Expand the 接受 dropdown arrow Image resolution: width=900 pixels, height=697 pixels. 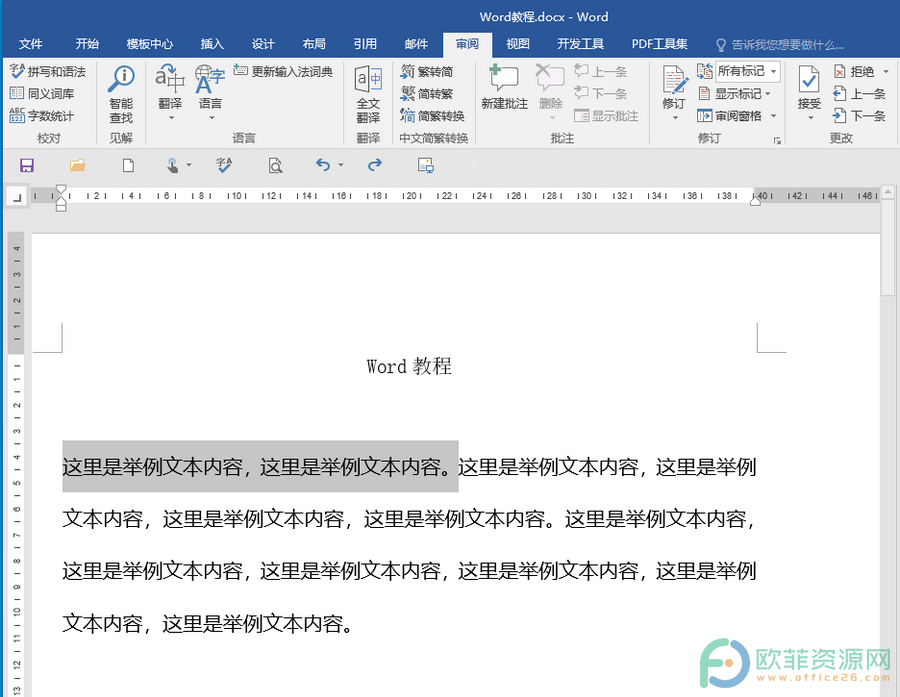[810, 118]
